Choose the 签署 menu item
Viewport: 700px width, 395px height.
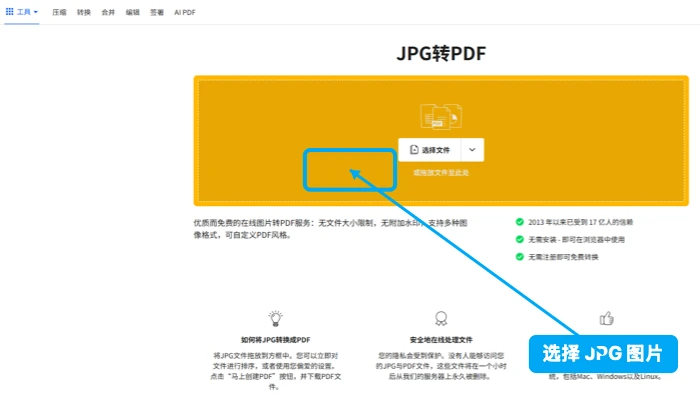coord(157,12)
